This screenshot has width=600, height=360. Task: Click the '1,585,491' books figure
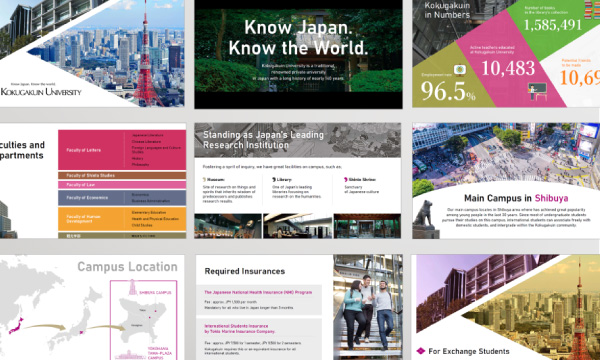[x=553, y=25]
